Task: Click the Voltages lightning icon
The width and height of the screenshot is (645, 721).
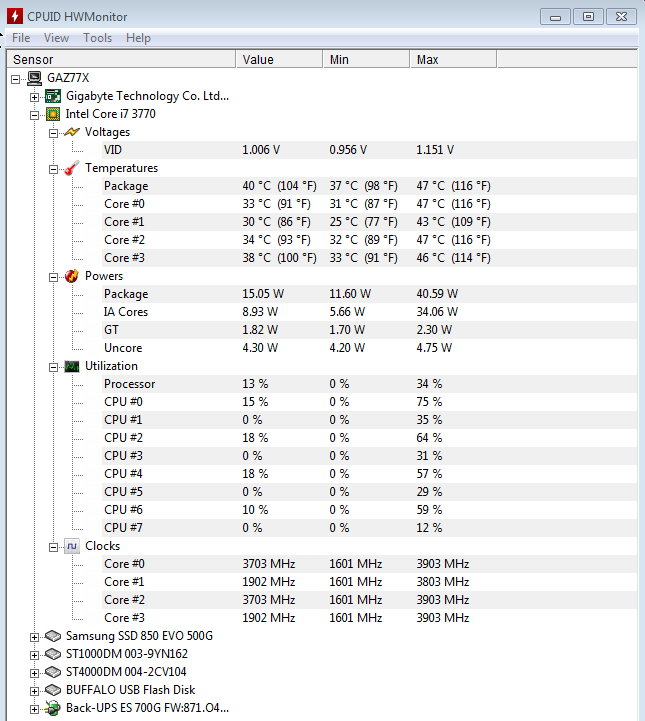Action: [72, 132]
